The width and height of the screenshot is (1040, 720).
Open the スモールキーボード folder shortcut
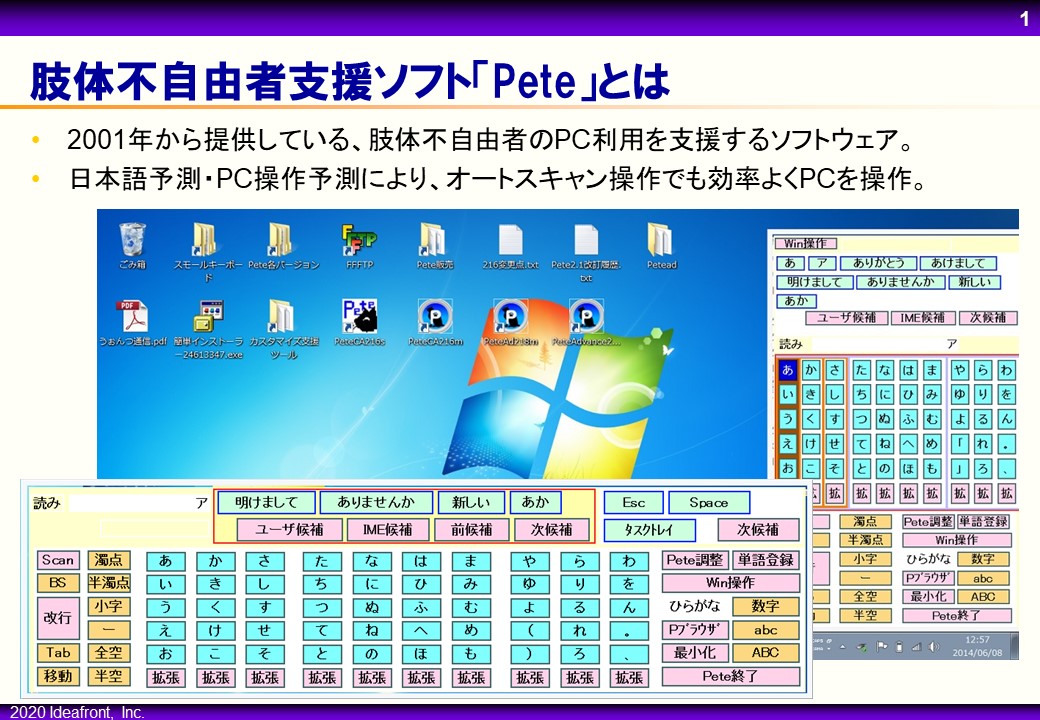208,251
